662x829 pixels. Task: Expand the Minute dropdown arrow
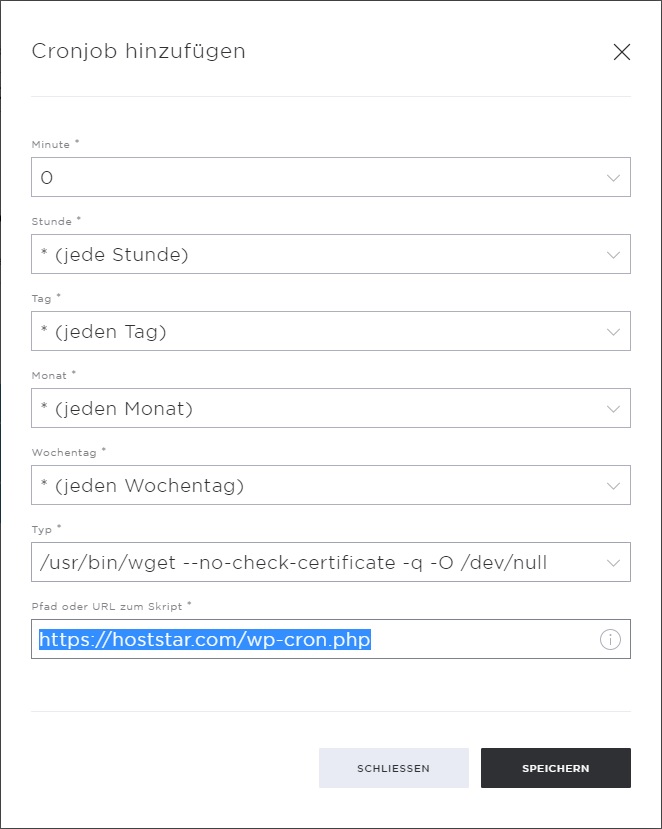613,178
